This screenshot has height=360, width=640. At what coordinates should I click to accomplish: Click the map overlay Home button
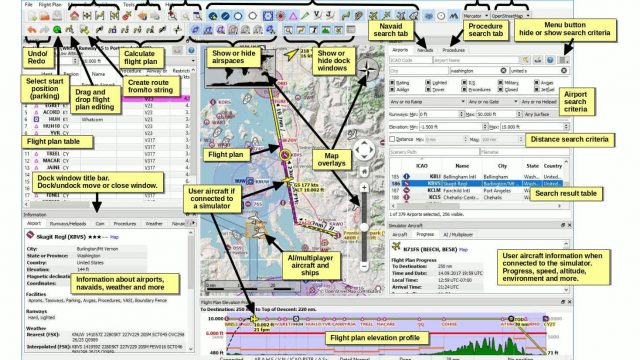[364, 172]
